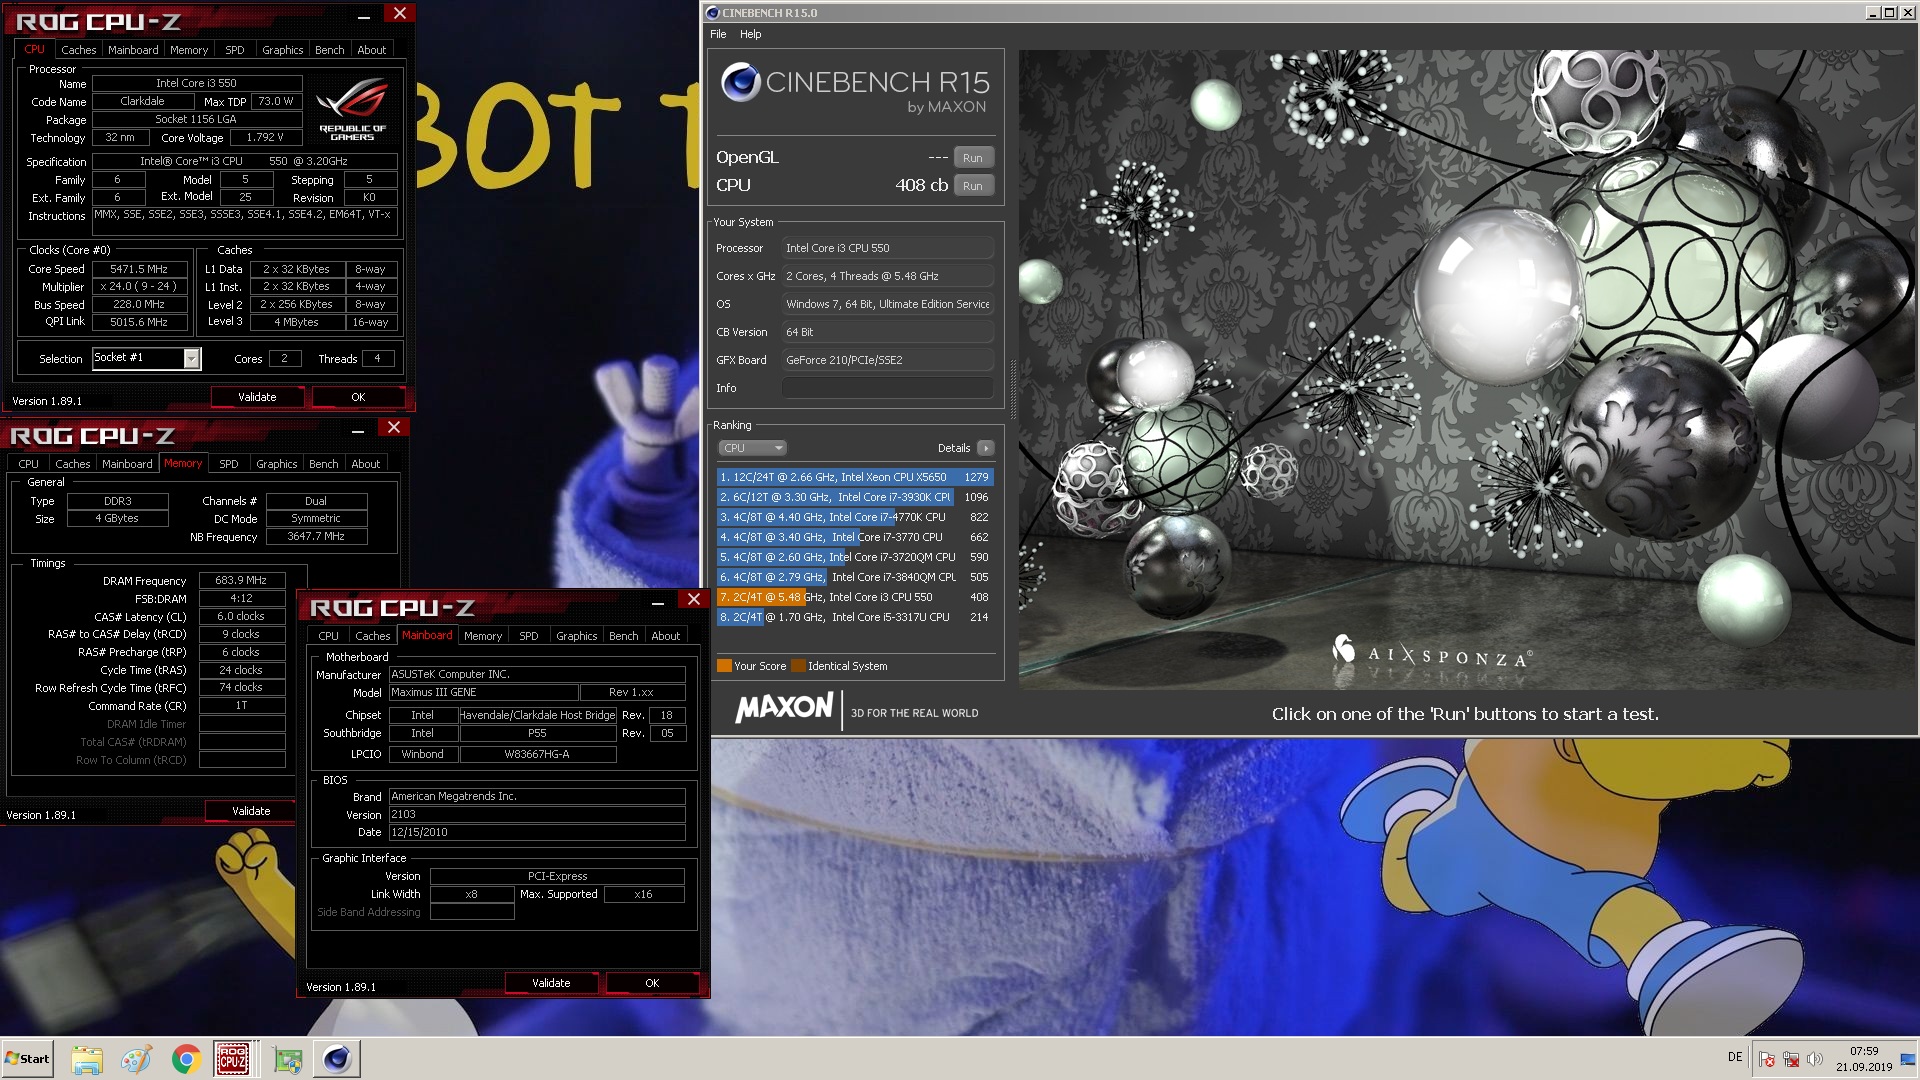This screenshot has height=1080, width=1920.
Task: Open the volume speaker tray icon
Action: 1815,1059
